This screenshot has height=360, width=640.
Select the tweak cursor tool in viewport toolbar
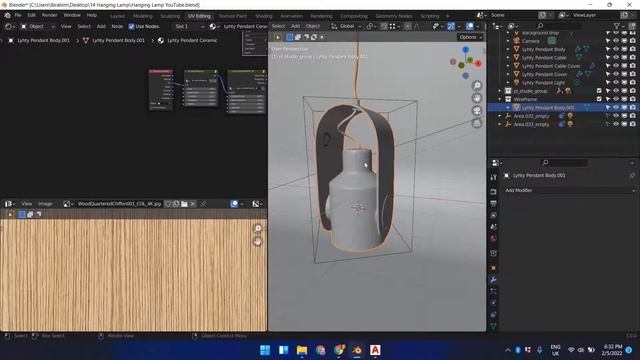tap(278, 37)
